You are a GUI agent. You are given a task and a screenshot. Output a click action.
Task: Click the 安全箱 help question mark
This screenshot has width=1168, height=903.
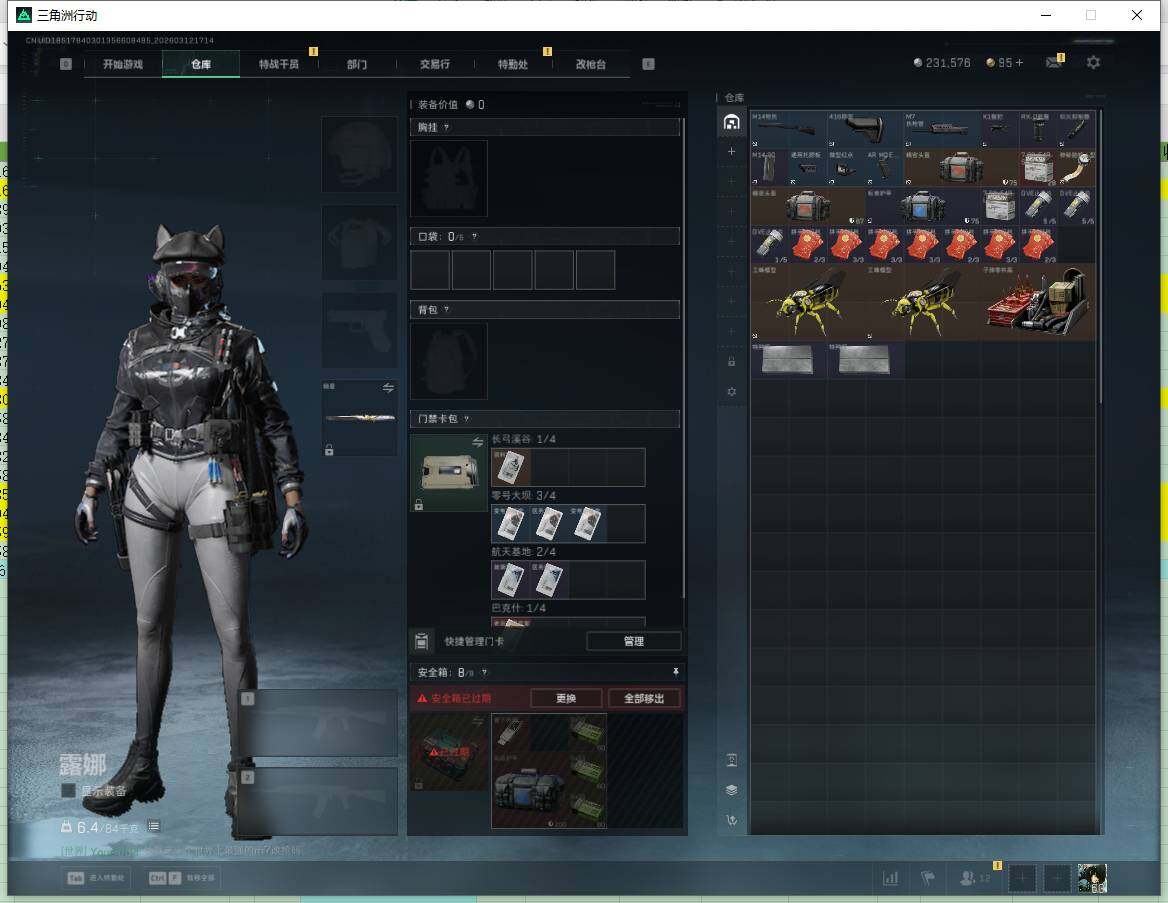pos(484,673)
